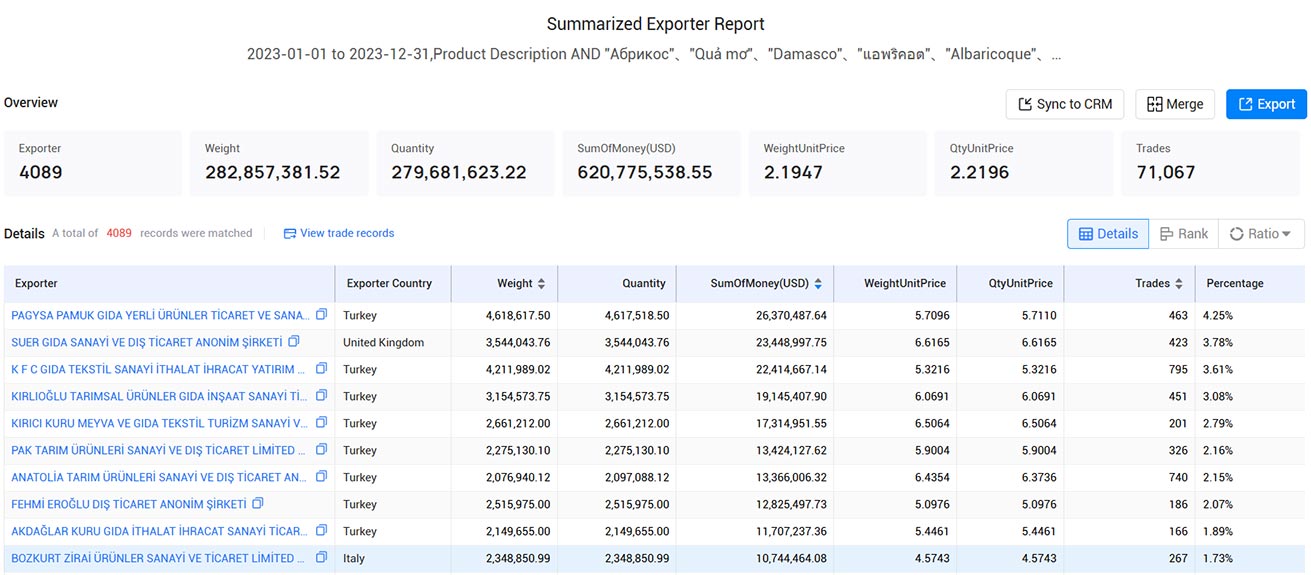Click Italy country cell
Screen dimensions: 1311x575
[355, 558]
